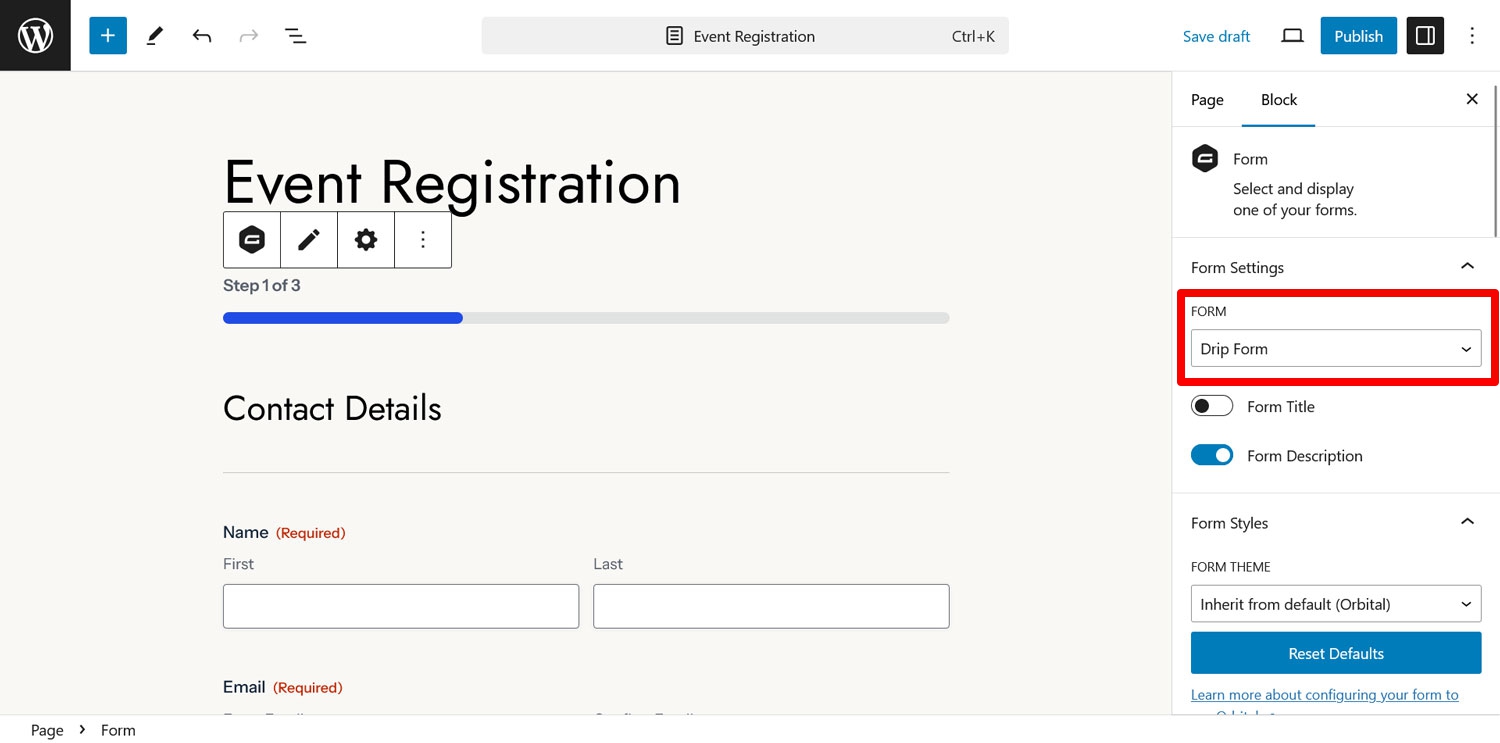The image size is (1500, 743).
Task: Open the Form Theme dropdown
Action: [1336, 604]
